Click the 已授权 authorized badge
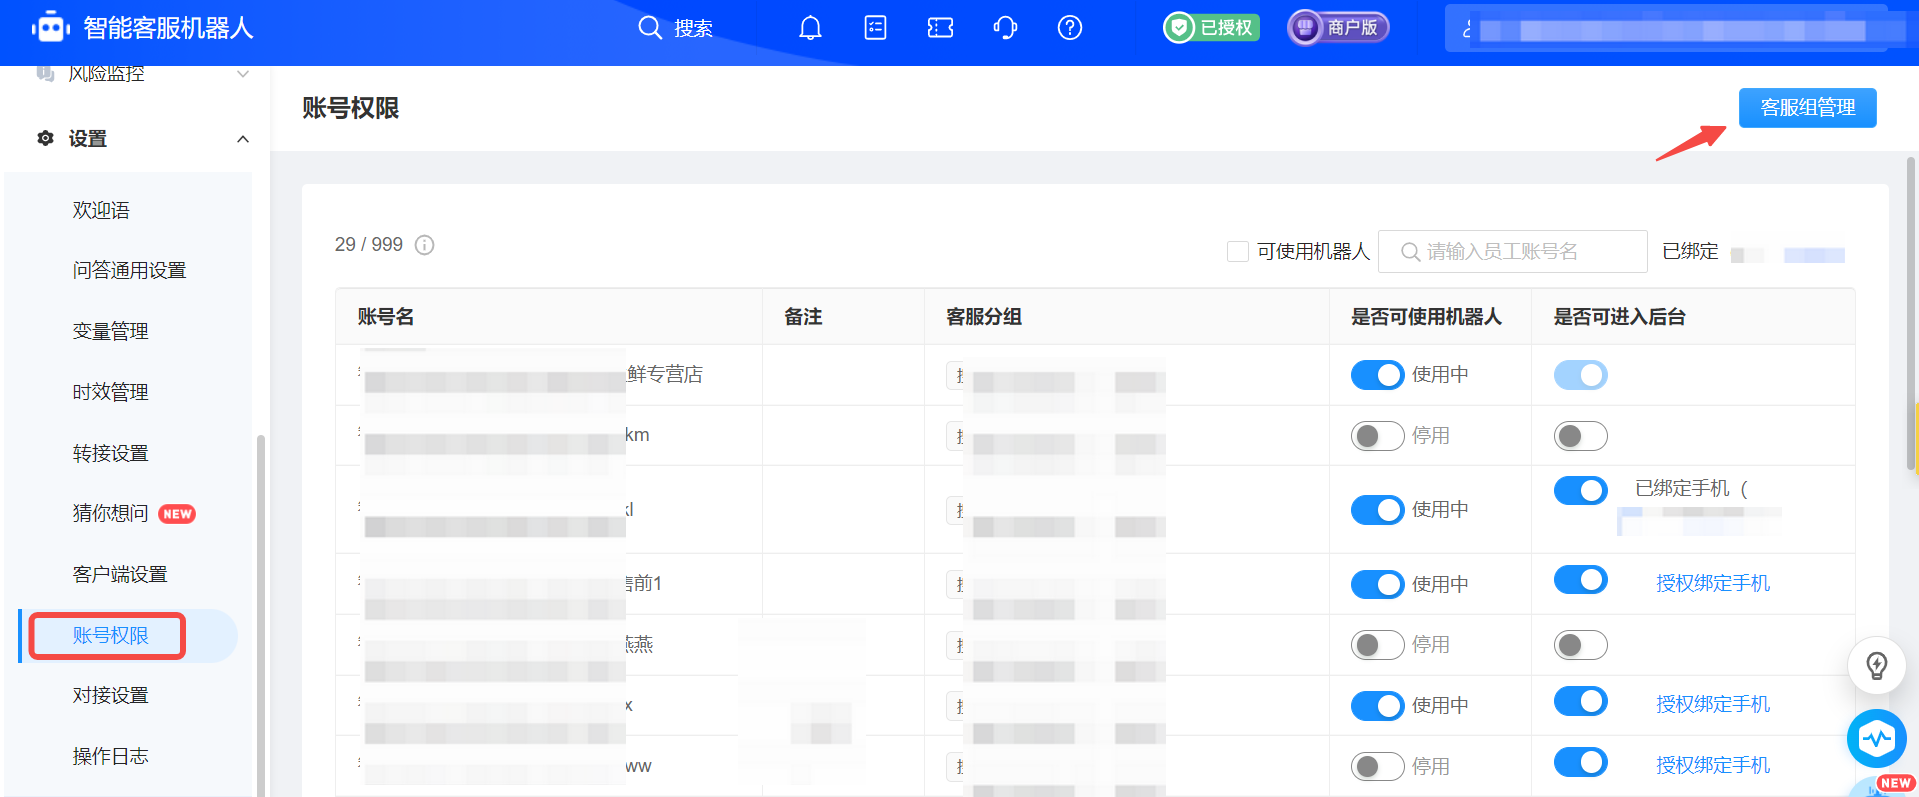This screenshot has width=1919, height=797. (x=1211, y=28)
